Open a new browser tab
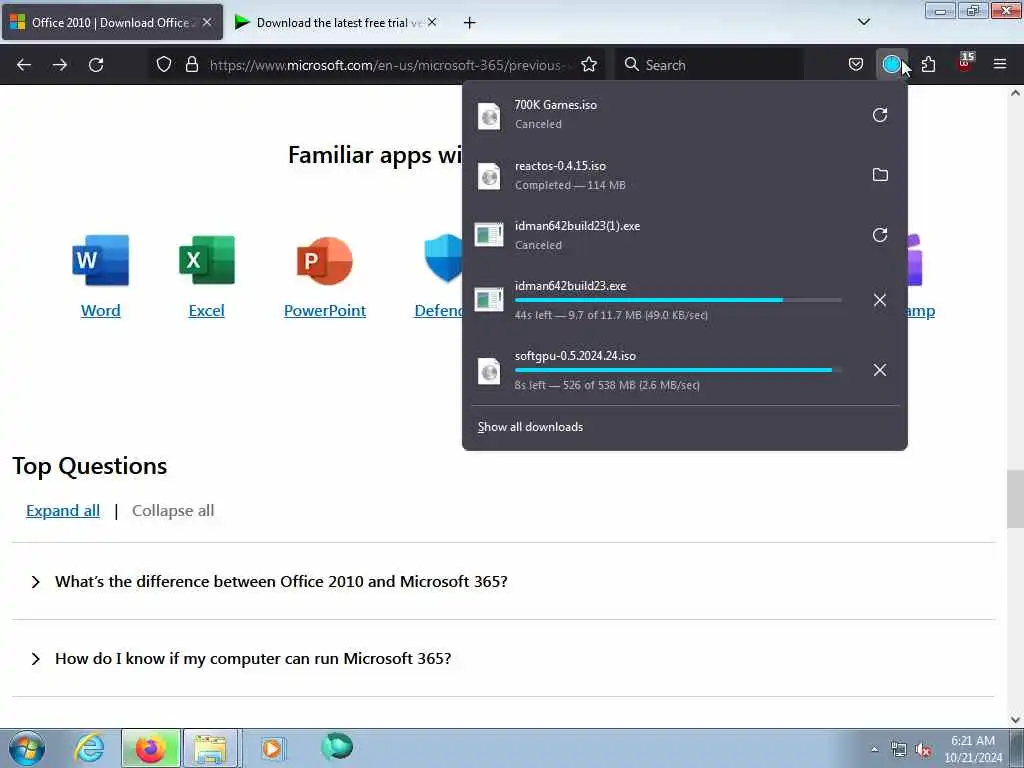This screenshot has height=768, width=1024. (470, 23)
